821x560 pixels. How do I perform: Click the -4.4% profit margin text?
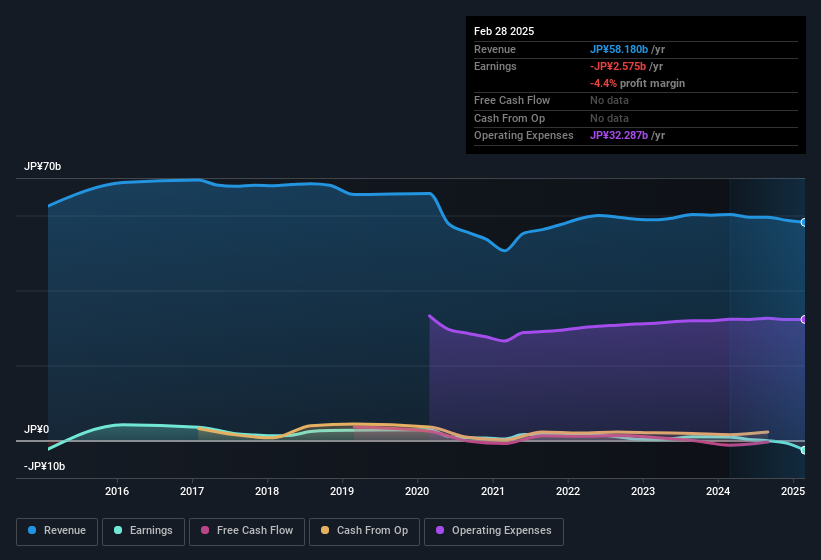(x=637, y=83)
